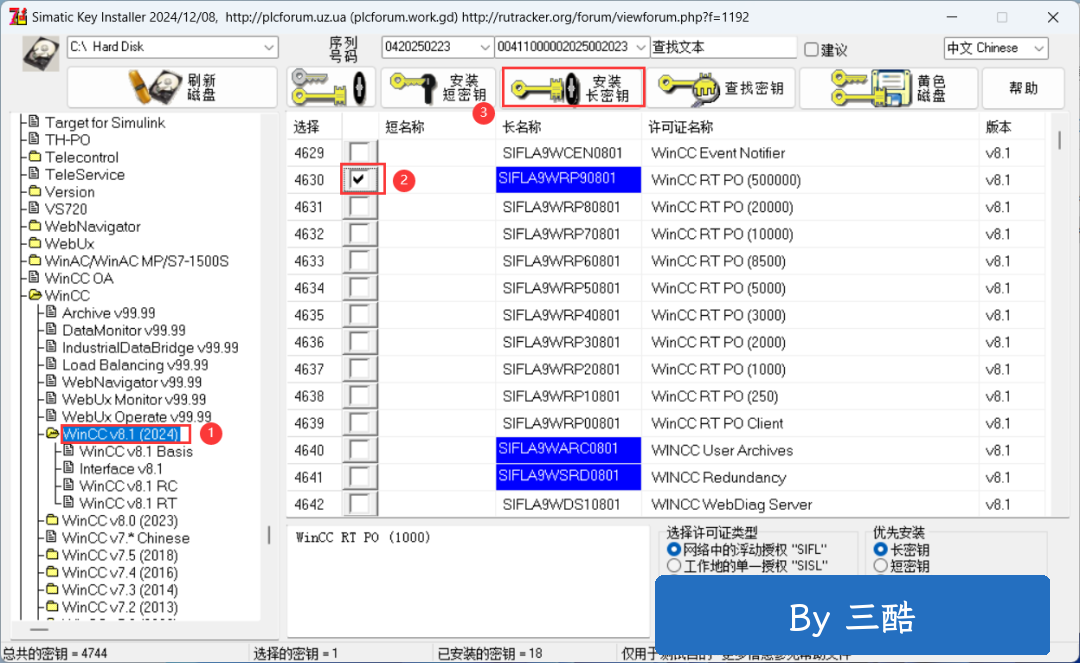The height and width of the screenshot is (663, 1080).
Task: Open the C:\ Hard Disk drive dropdown
Action: (x=269, y=47)
